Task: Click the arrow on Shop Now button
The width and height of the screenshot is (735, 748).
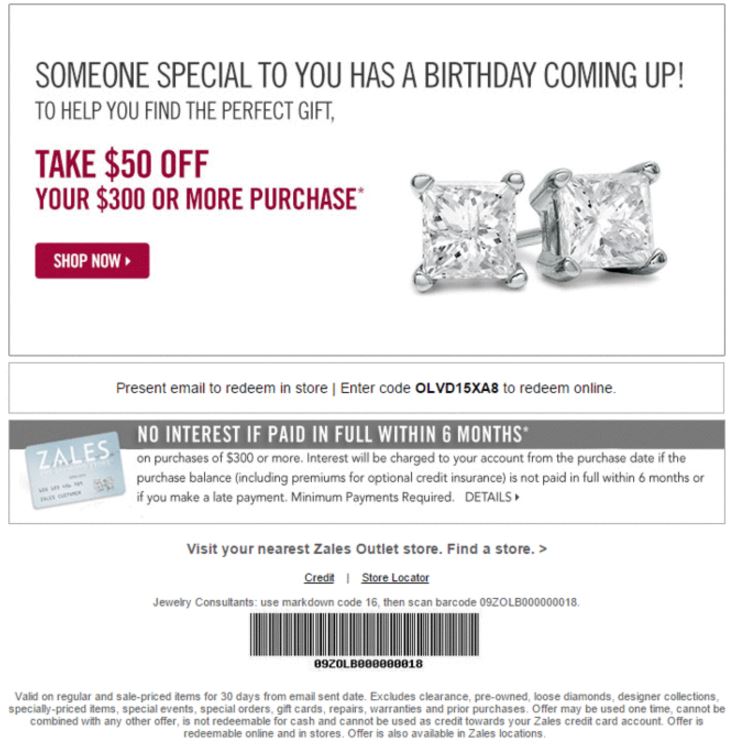Action: click(128, 261)
